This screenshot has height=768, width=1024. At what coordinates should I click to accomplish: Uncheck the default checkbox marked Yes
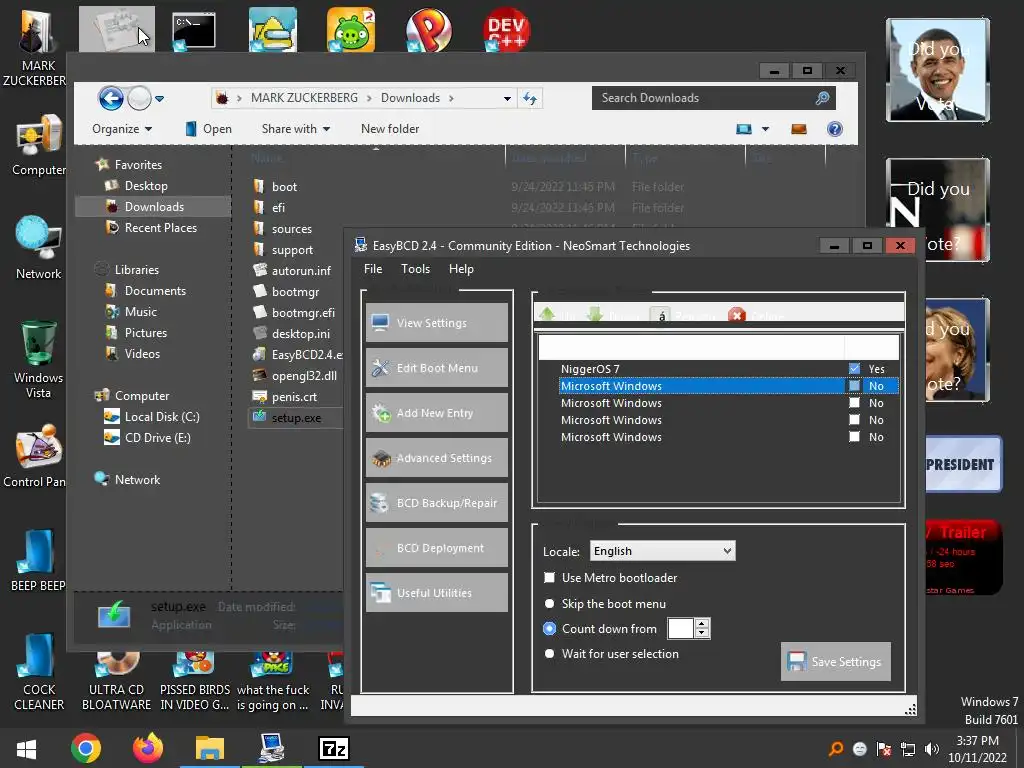(x=854, y=368)
